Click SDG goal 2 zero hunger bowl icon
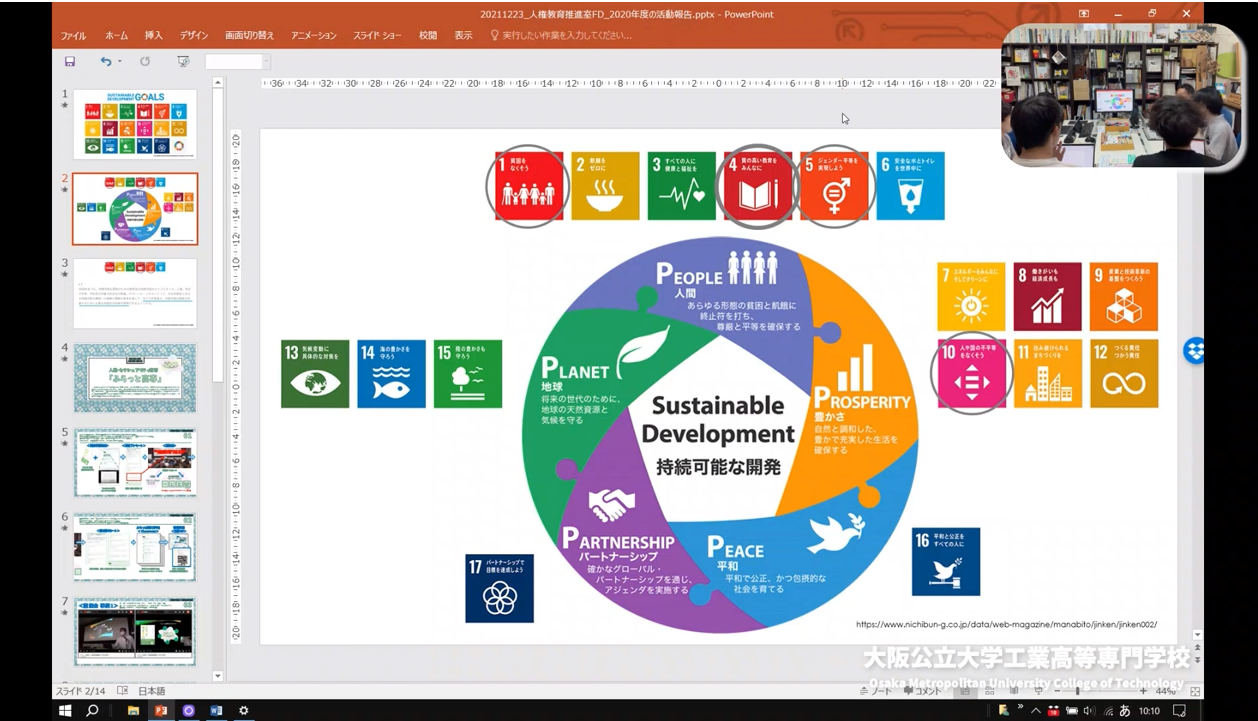The height and width of the screenshot is (721, 1258). [605, 186]
